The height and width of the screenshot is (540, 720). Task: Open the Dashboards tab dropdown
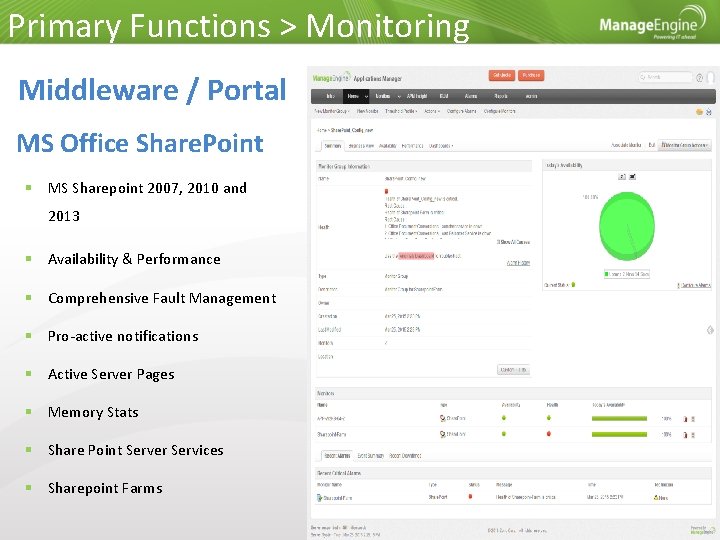(441, 146)
